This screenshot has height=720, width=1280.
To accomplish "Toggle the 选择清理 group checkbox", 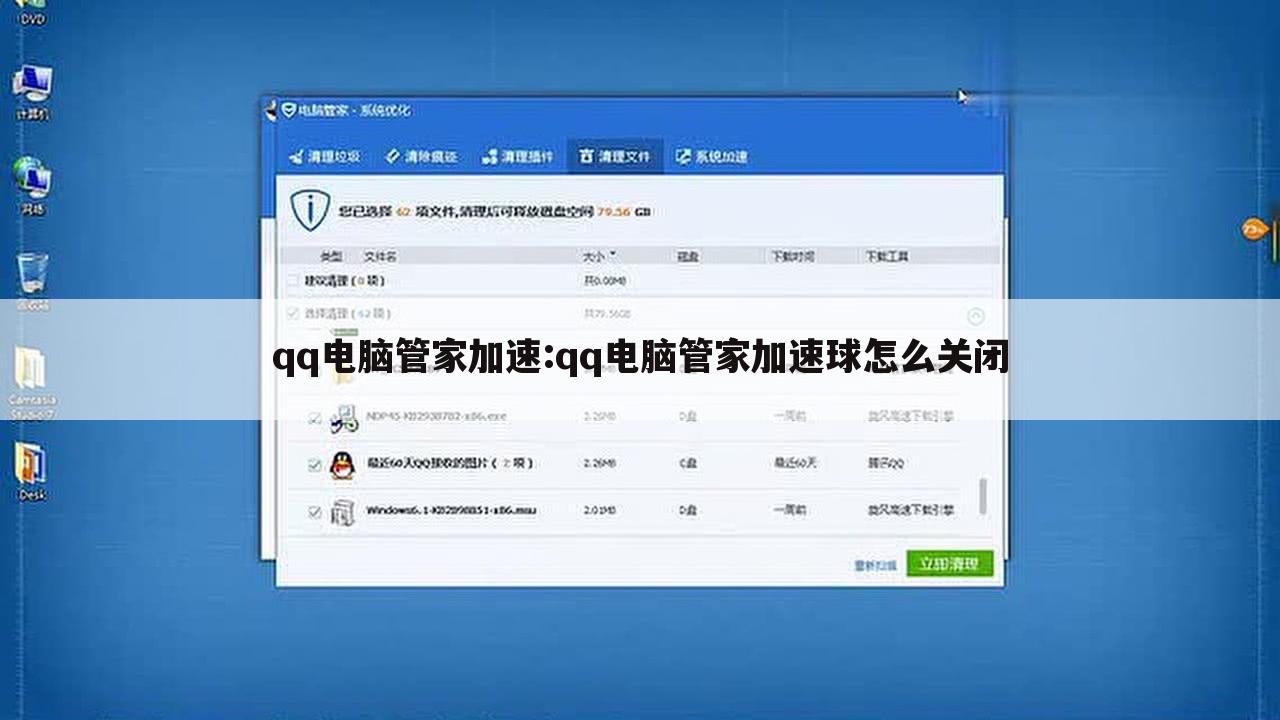I will click(293, 314).
